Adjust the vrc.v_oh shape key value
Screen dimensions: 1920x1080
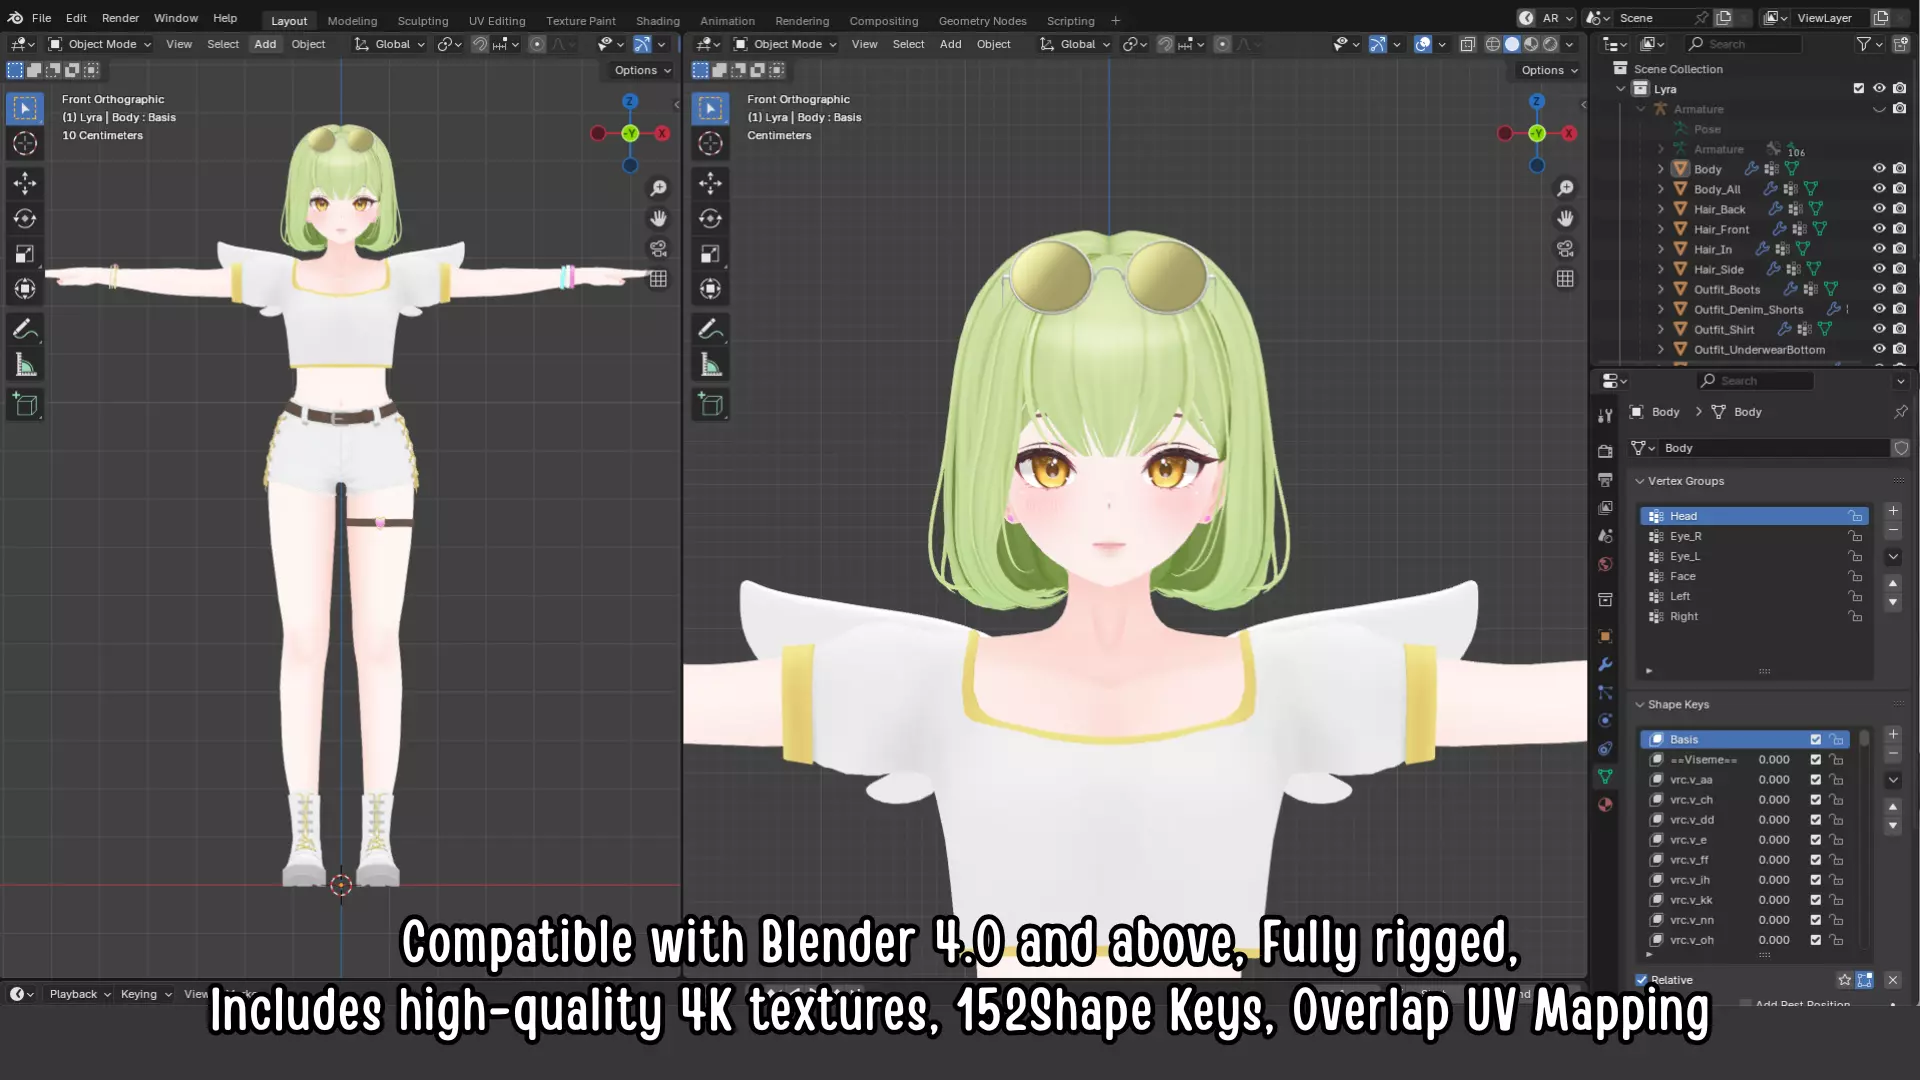(1774, 940)
